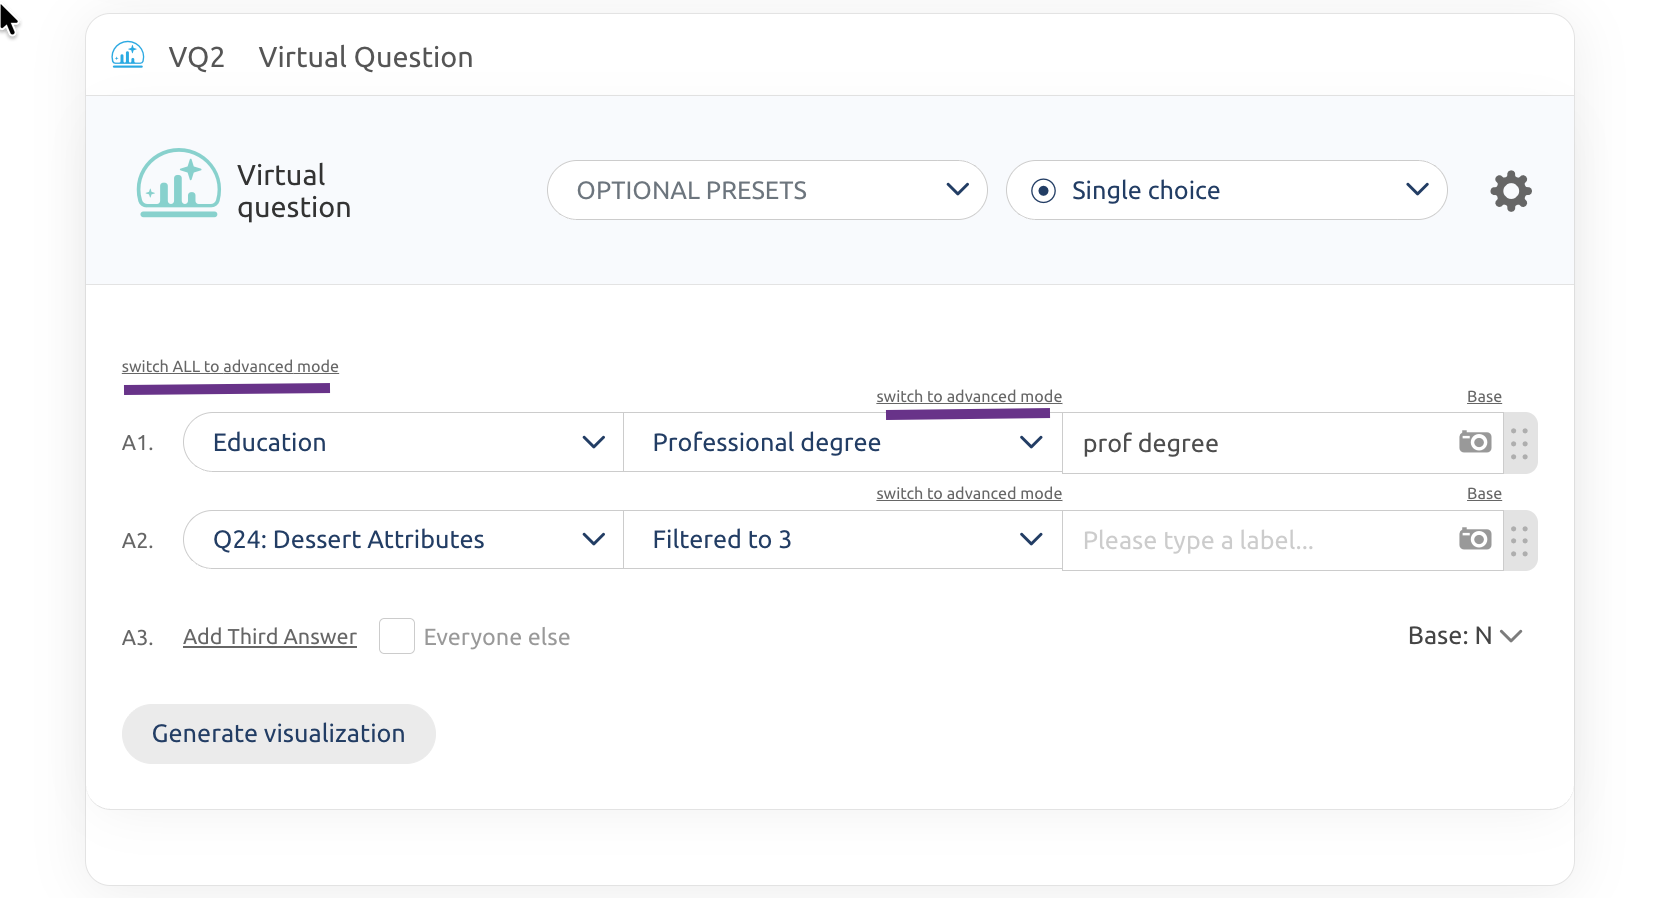
Task: Open the Single choice type dropdown
Action: pos(1226,190)
